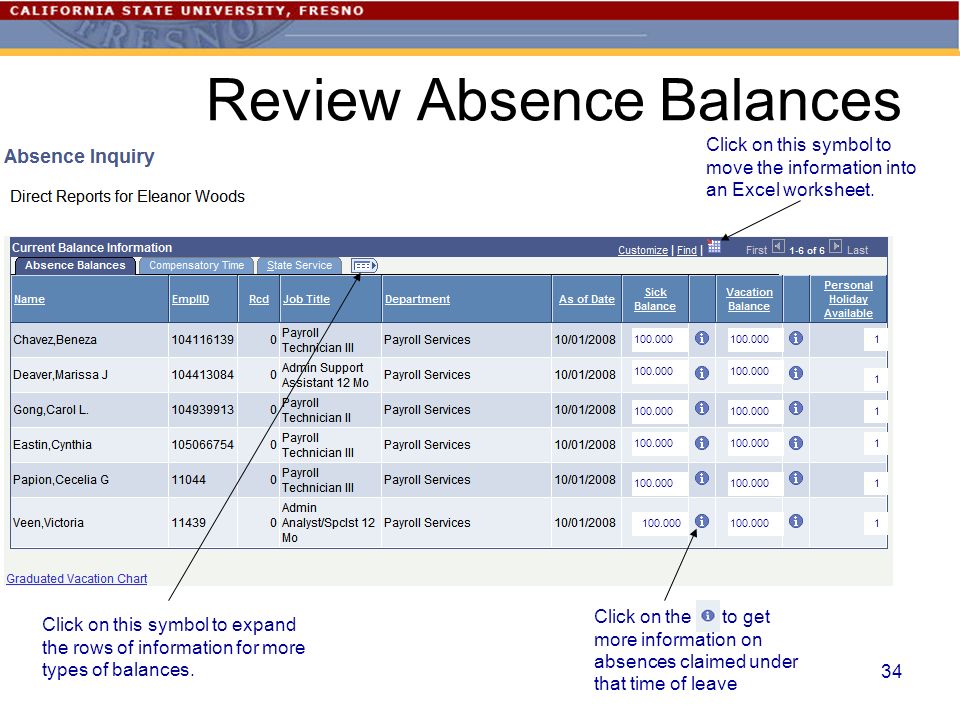Open sick balance info for Deaver,Marissa J
This screenshot has width=960, height=720.
point(702,373)
